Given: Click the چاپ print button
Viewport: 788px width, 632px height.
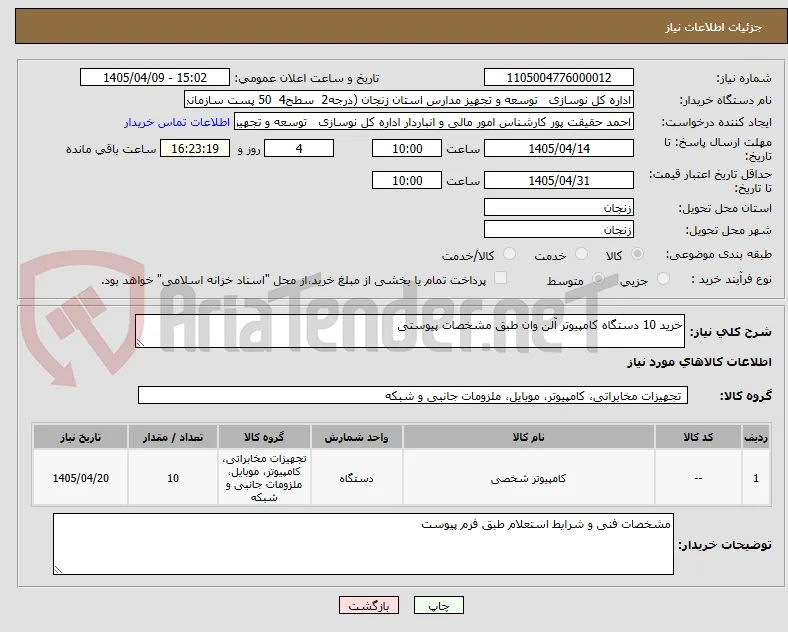Looking at the screenshot, I should [x=439, y=606].
